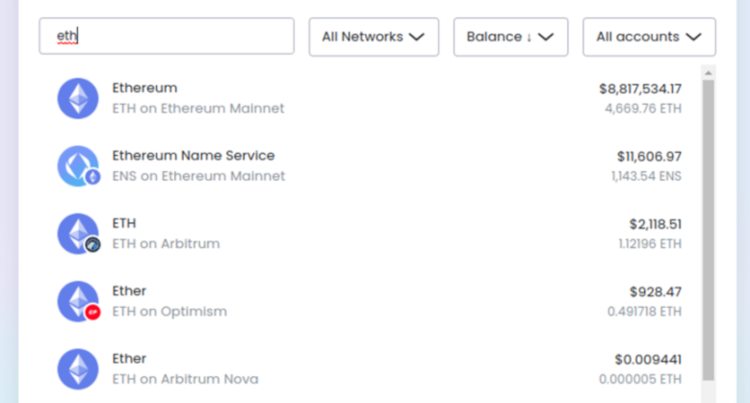Viewport: 750px width, 403px height.
Task: Click the Ethereum Mainnet ETH token icon
Action: [78, 98]
